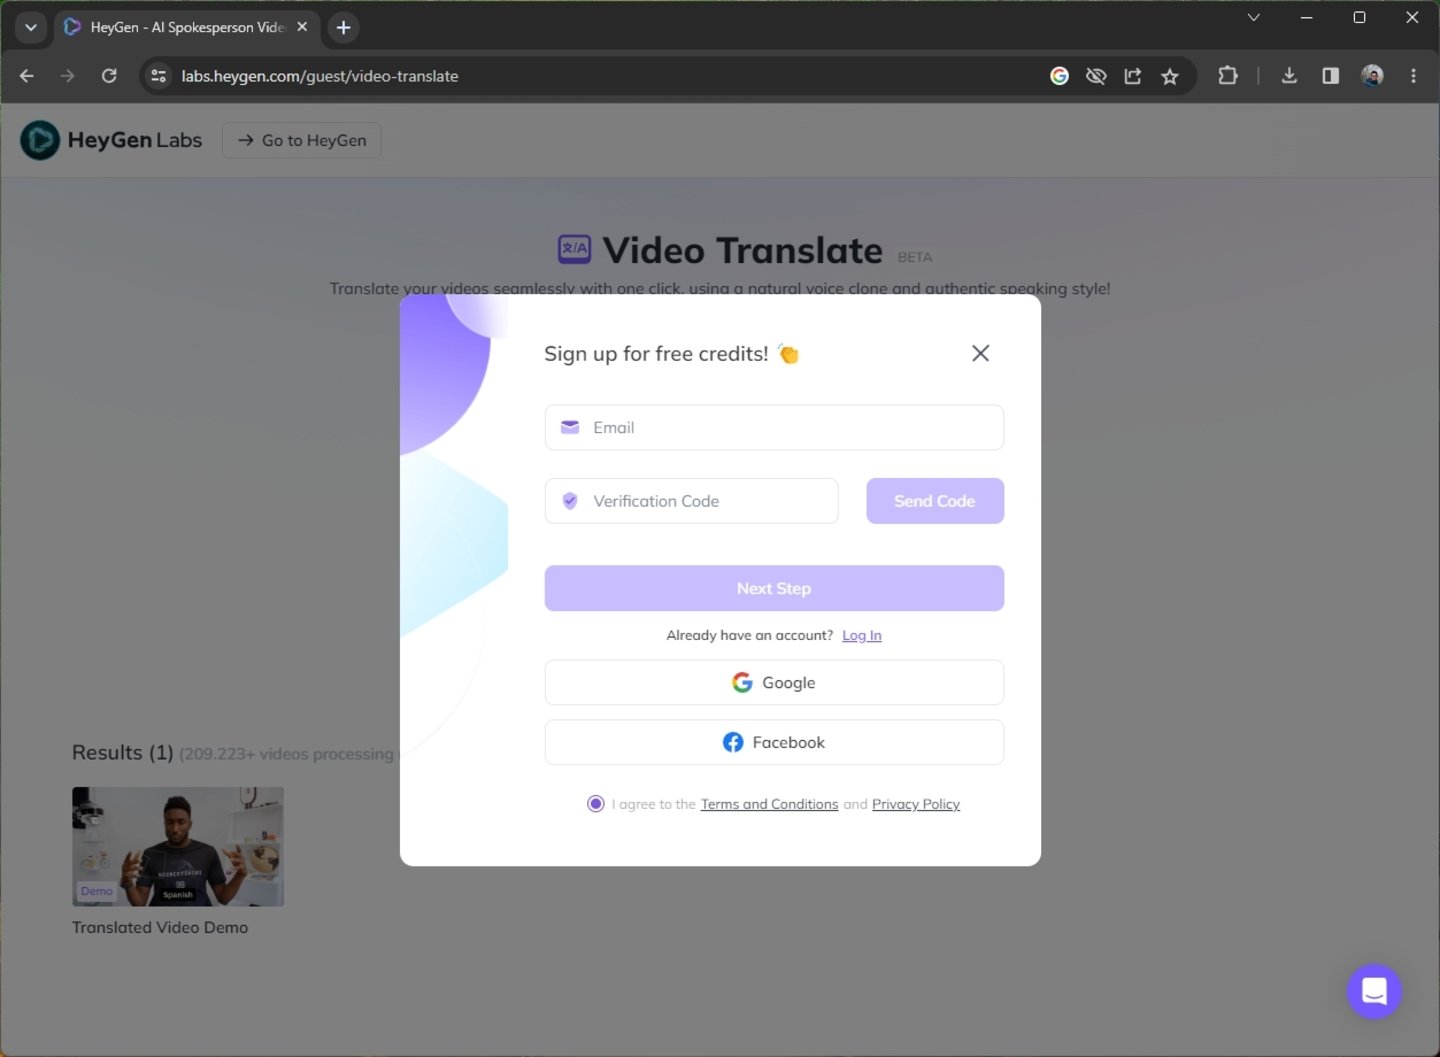Minimize the browser window
Viewport: 1440px width, 1057px height.
click(x=1306, y=17)
